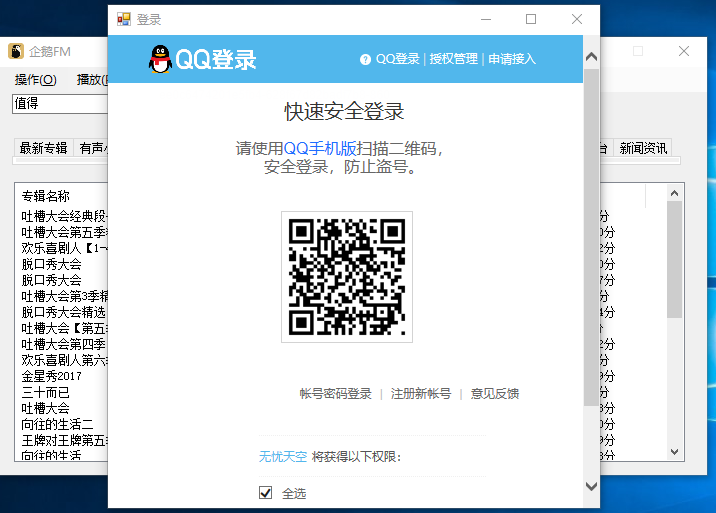Viewport: 716px width, 513px height.
Task: Open 意见反馈 link
Action: coord(495,393)
